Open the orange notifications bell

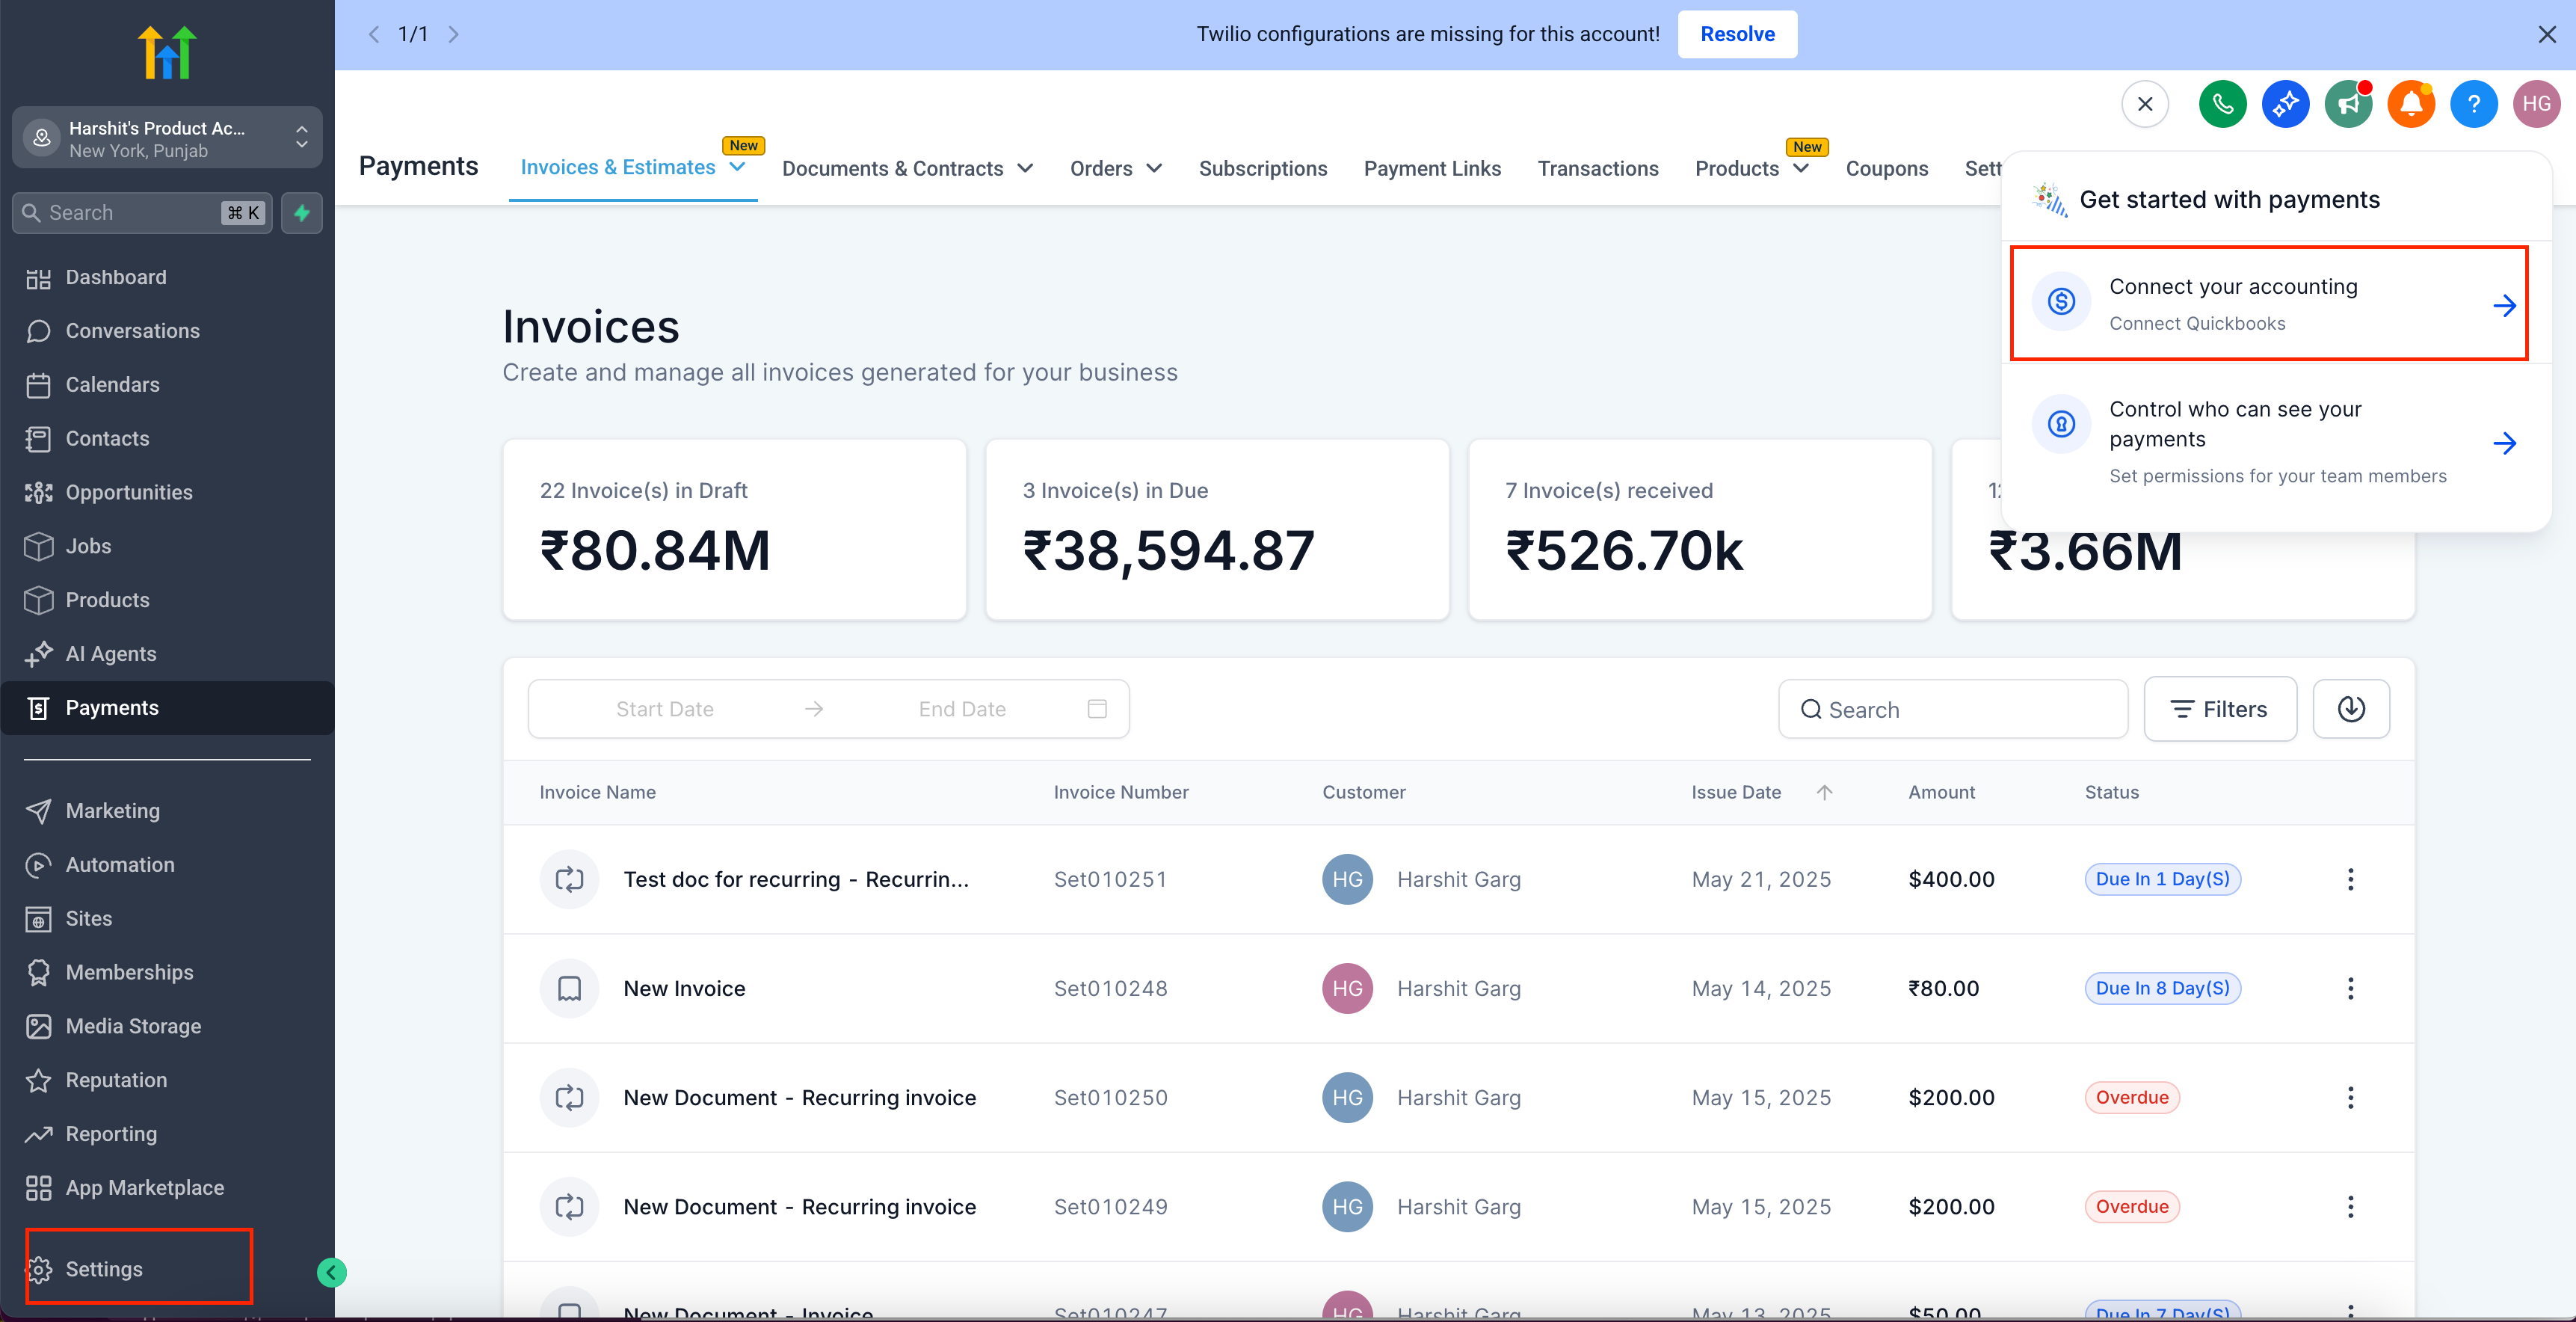(2411, 104)
